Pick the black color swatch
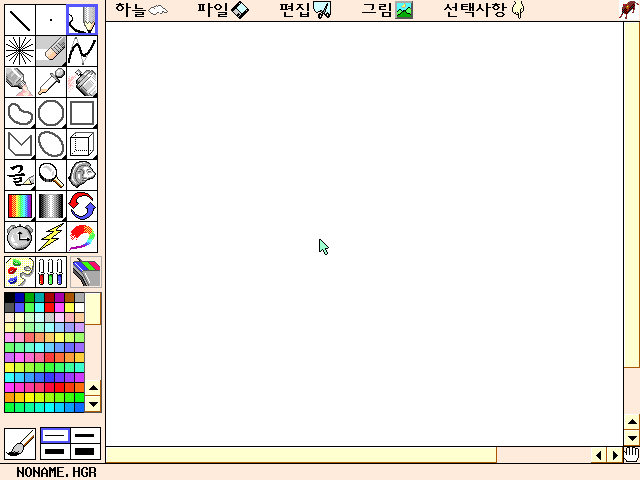Viewport: 640px width, 480px height. [9, 297]
